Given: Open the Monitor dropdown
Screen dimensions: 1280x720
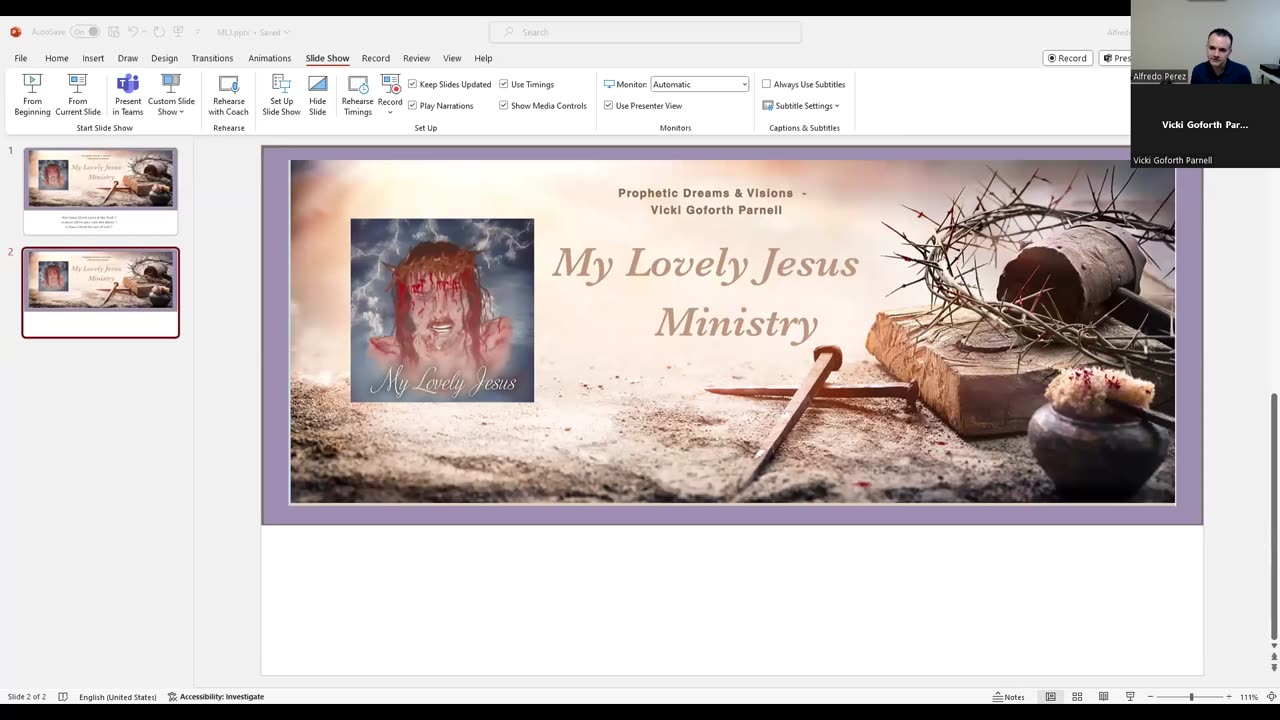Looking at the screenshot, I should [x=699, y=85].
